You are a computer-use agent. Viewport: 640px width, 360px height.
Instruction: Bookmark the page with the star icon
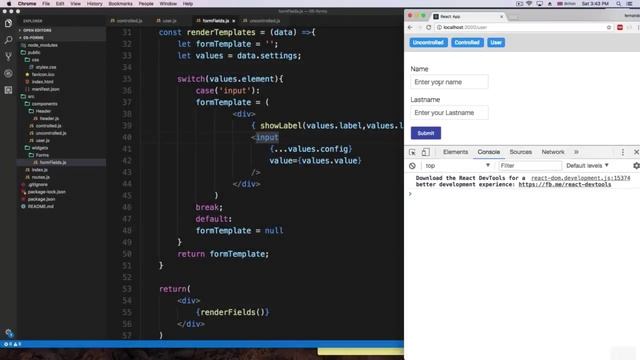(x=609, y=27)
